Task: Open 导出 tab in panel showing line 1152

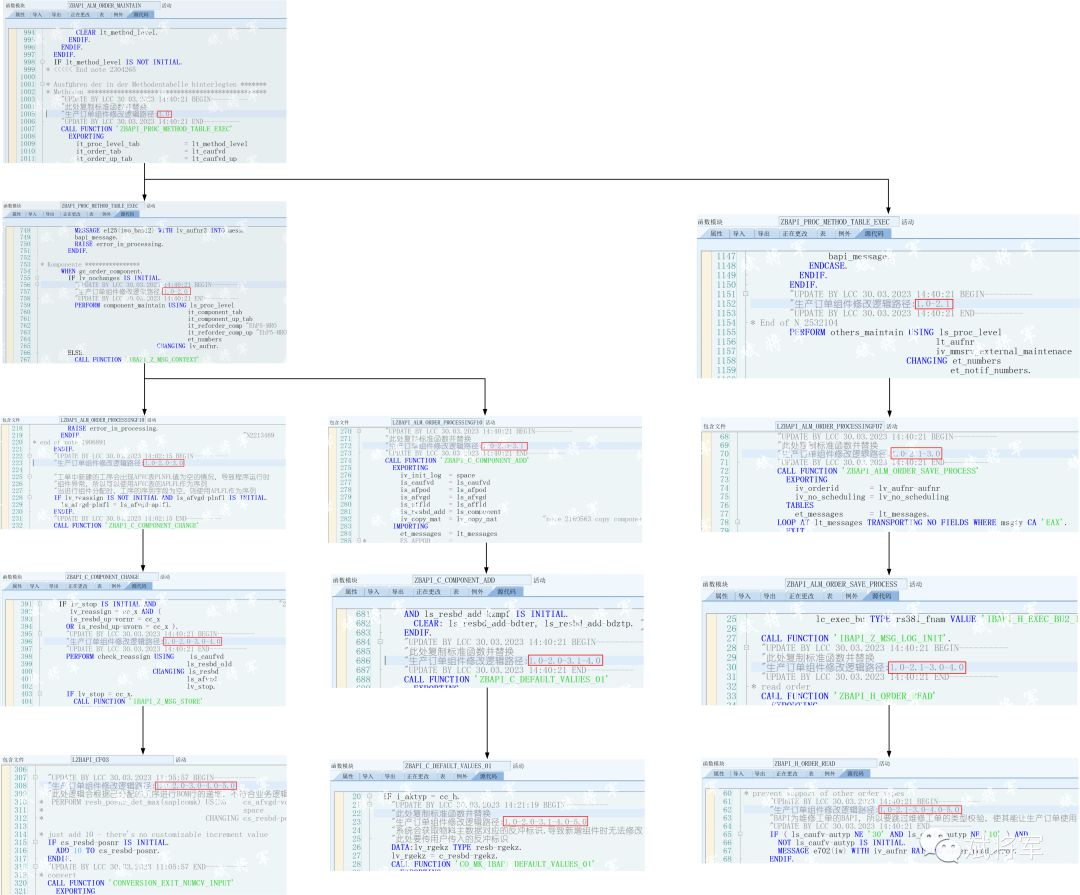Action: coord(764,234)
